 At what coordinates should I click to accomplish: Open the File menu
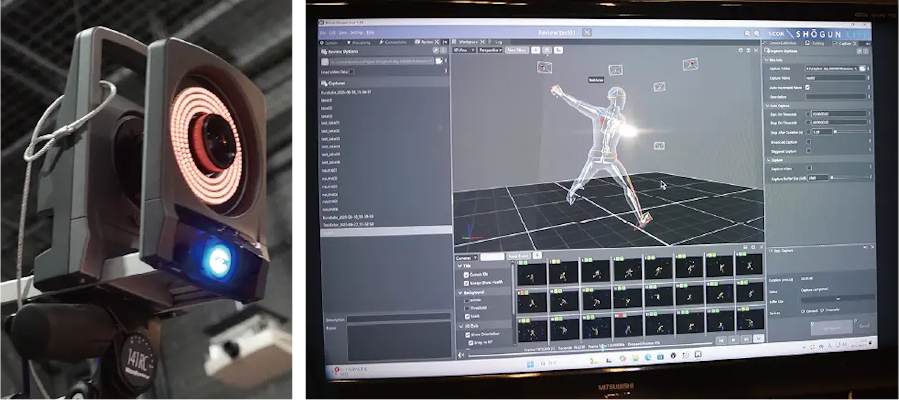325,32
